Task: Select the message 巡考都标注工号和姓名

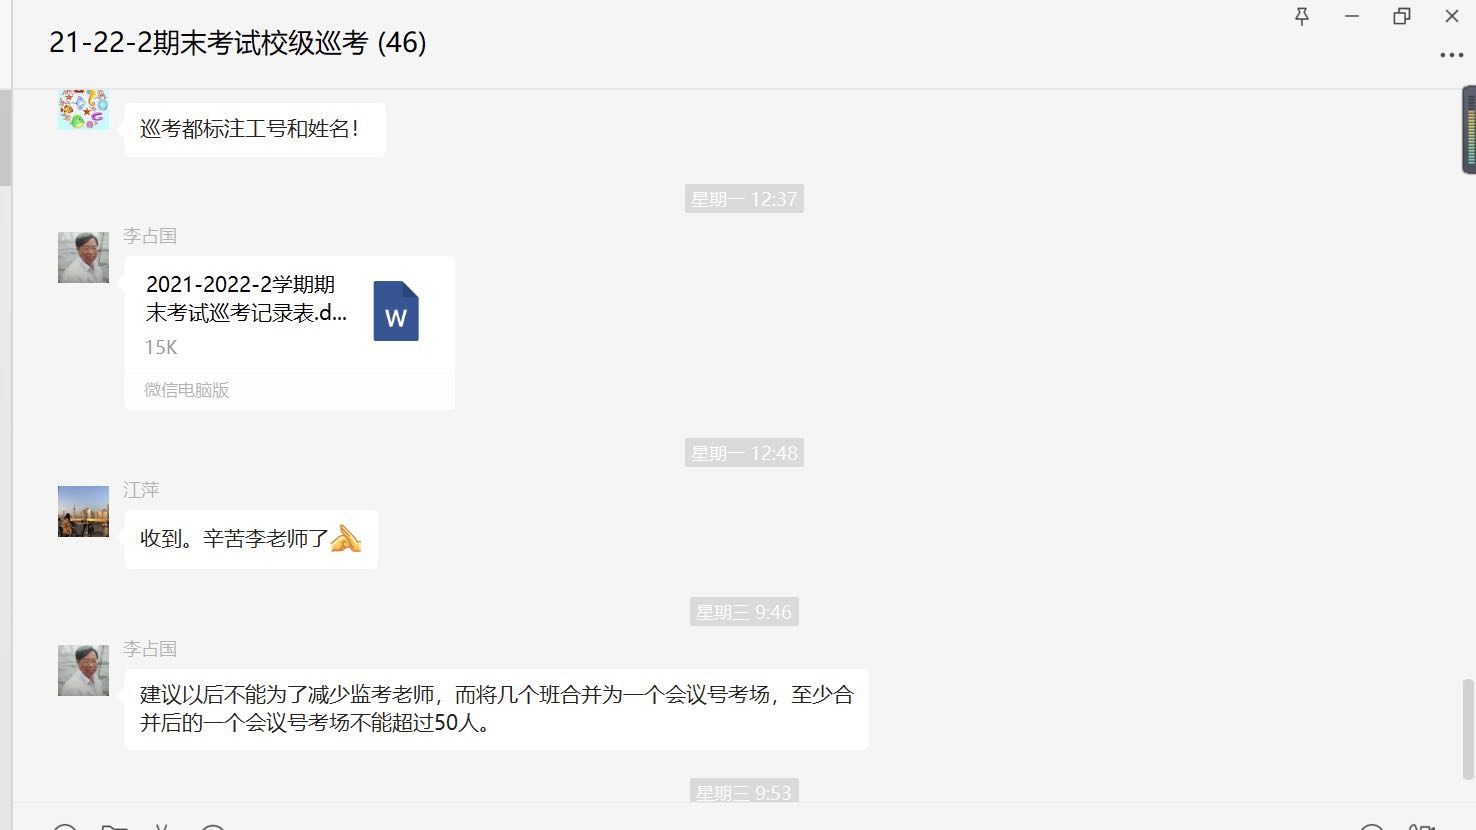Action: (x=255, y=129)
